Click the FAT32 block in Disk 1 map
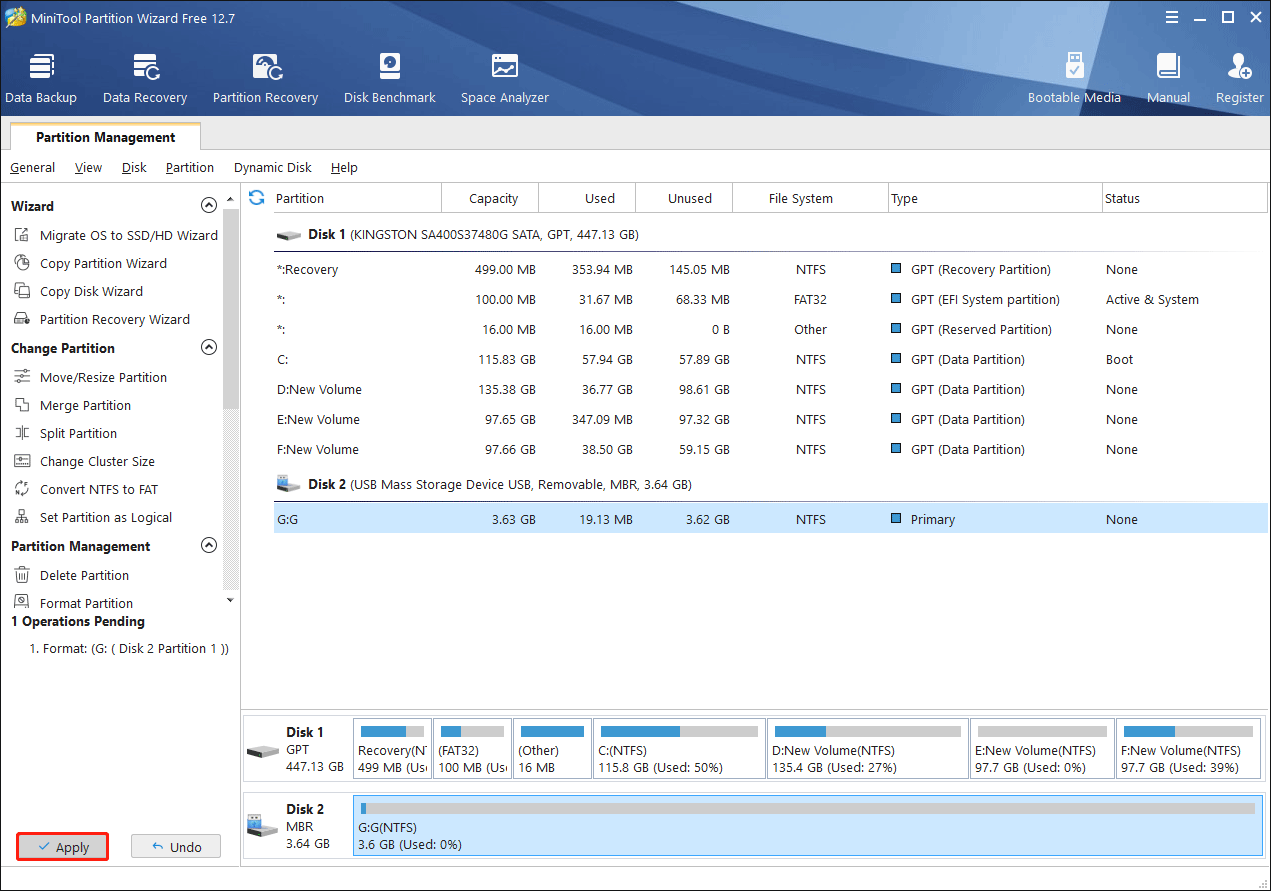The width and height of the screenshot is (1271, 891). [x=472, y=748]
